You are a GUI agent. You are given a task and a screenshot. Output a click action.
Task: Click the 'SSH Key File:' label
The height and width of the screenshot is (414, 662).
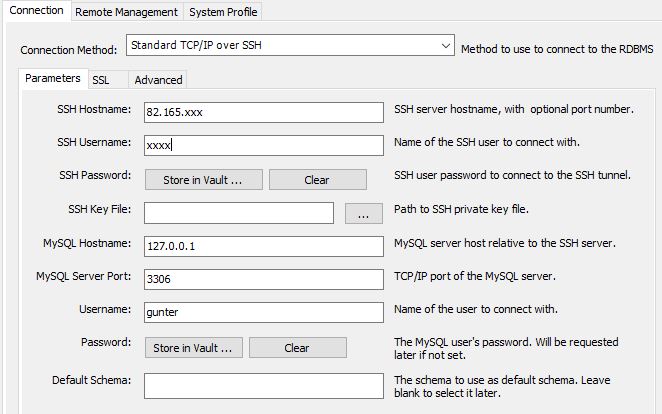[x=100, y=209]
